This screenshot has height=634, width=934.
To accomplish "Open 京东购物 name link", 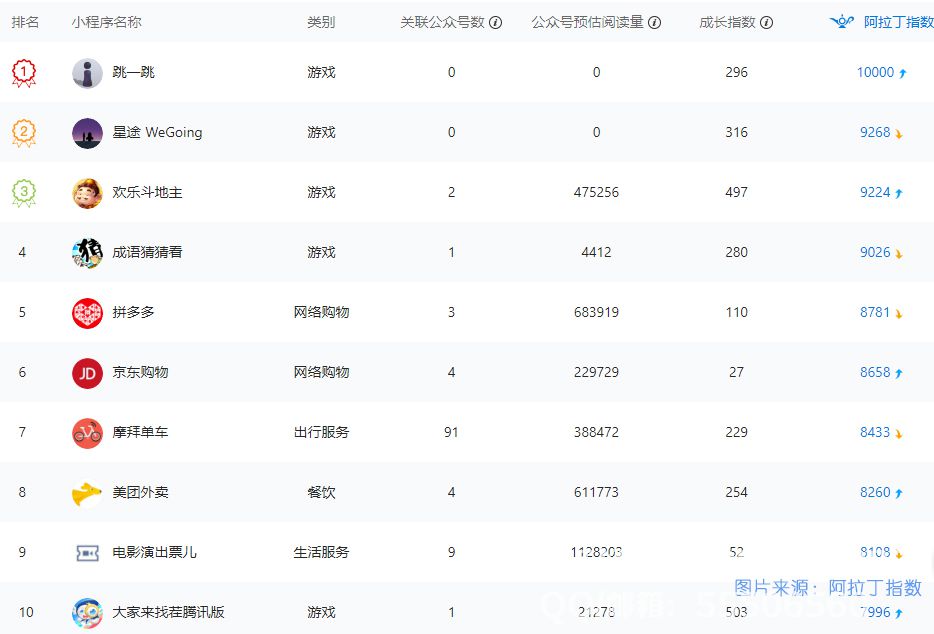I will (x=140, y=372).
